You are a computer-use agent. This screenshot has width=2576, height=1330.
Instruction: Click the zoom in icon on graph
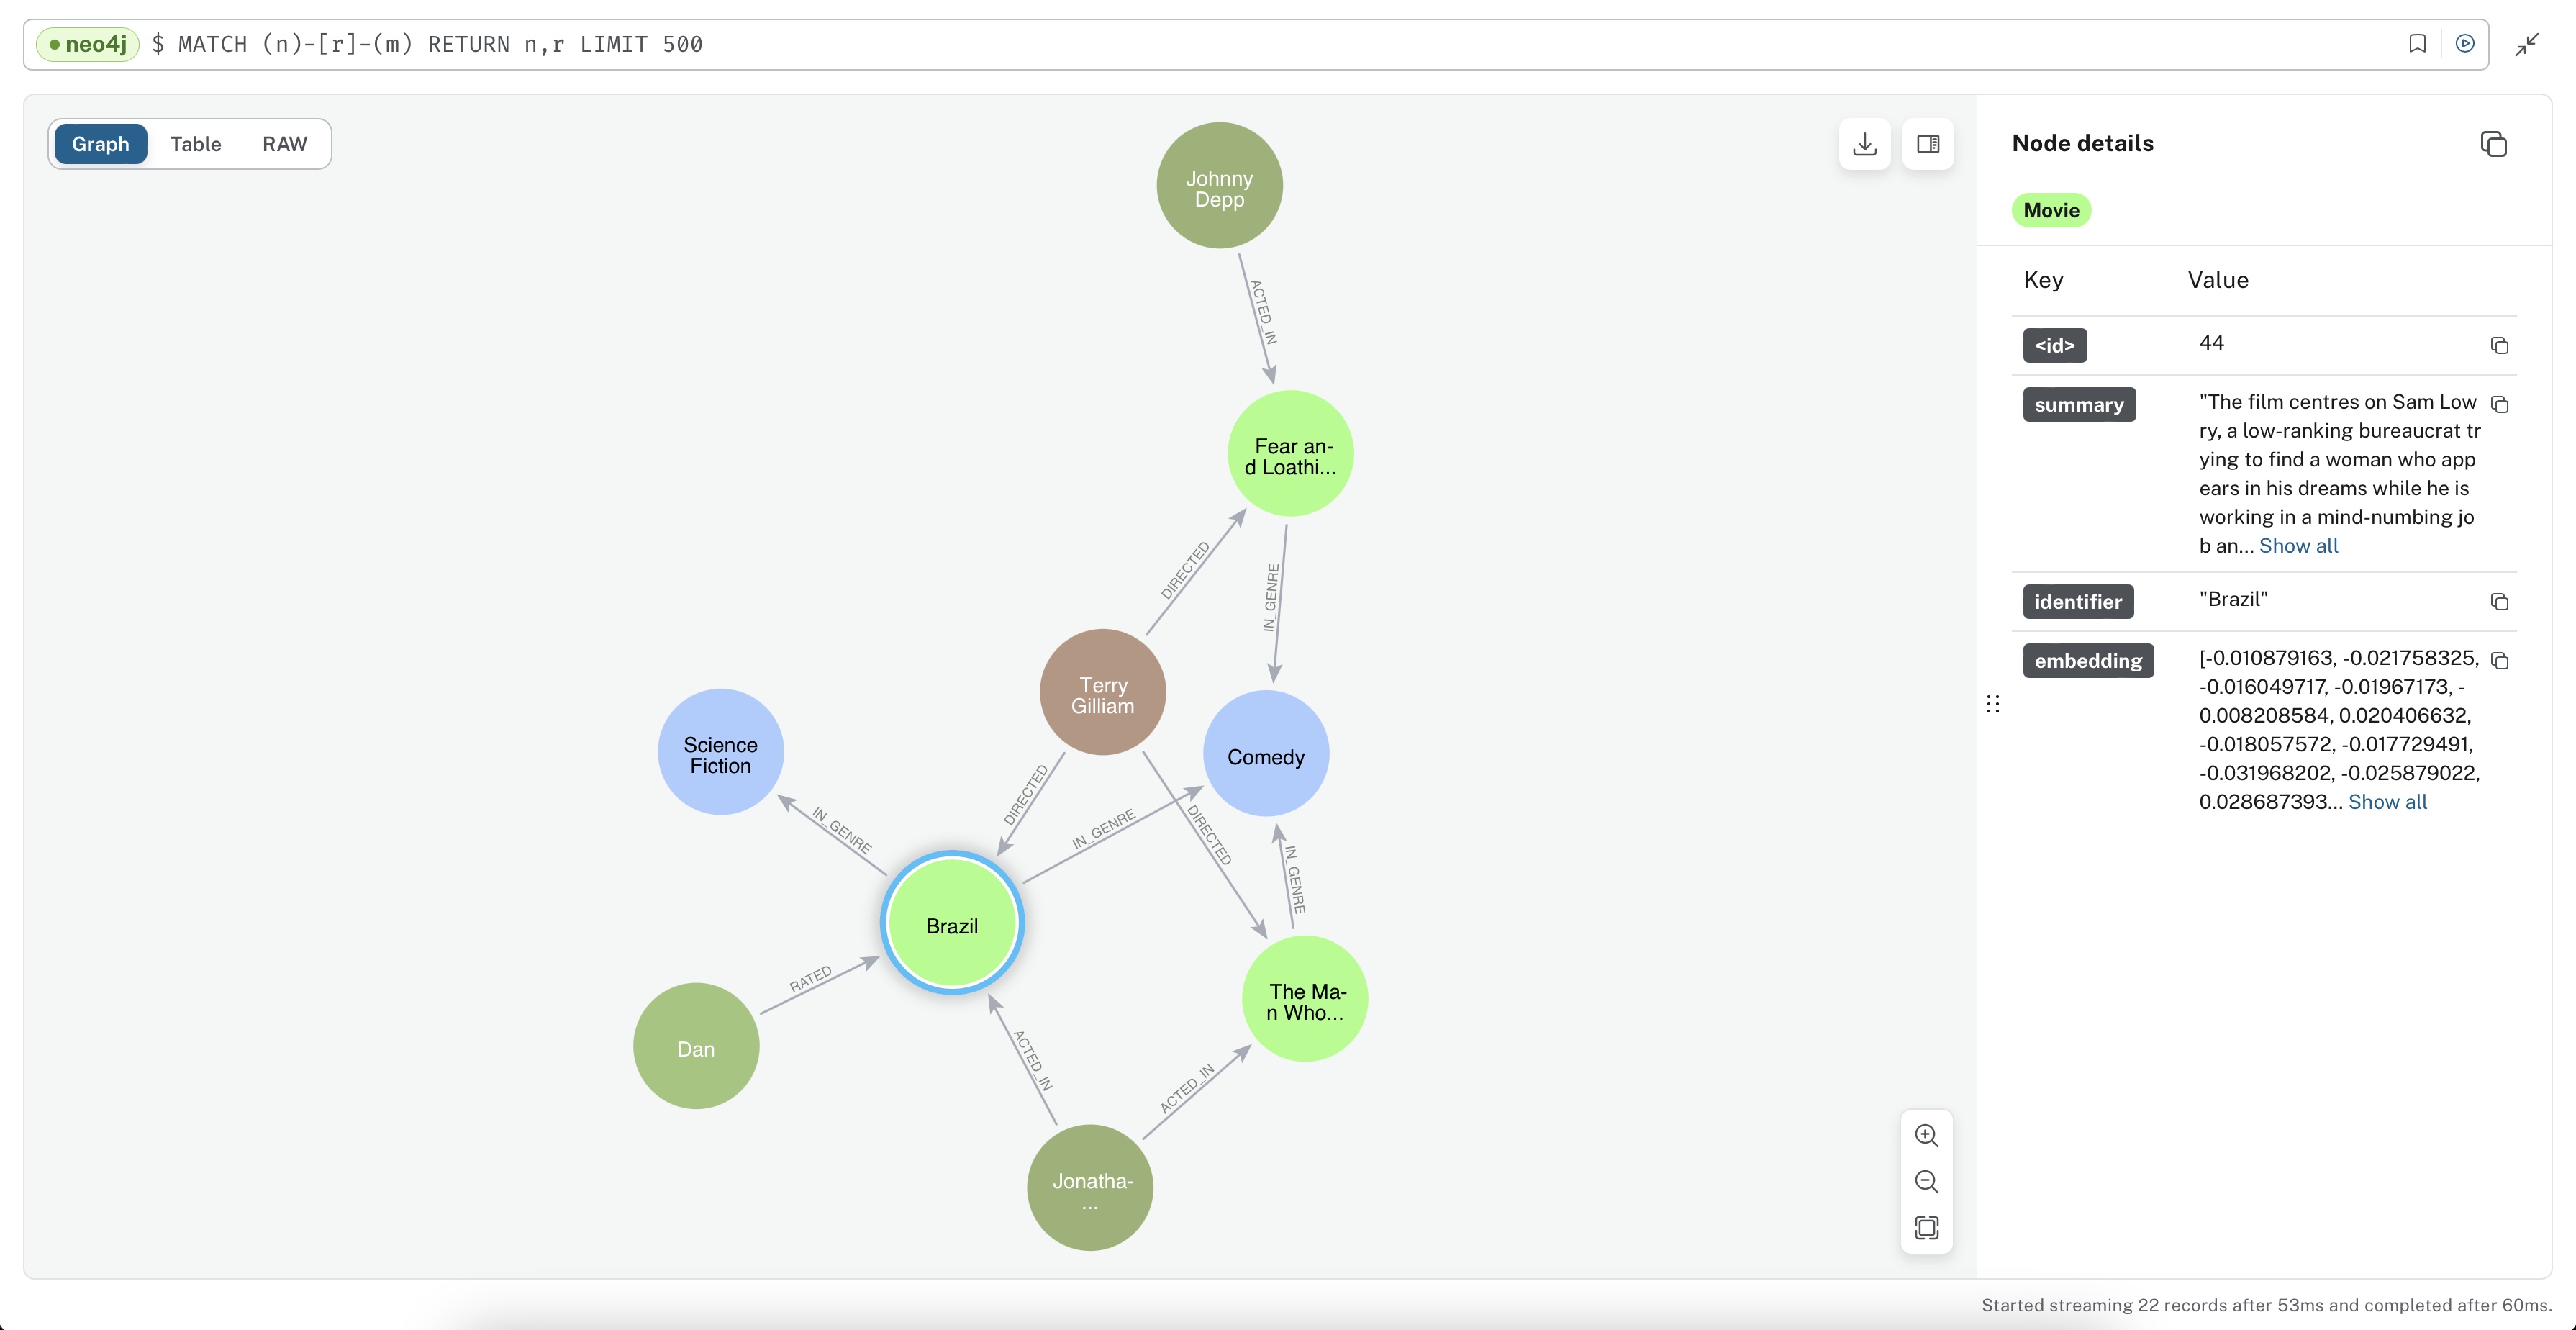click(x=1925, y=1135)
